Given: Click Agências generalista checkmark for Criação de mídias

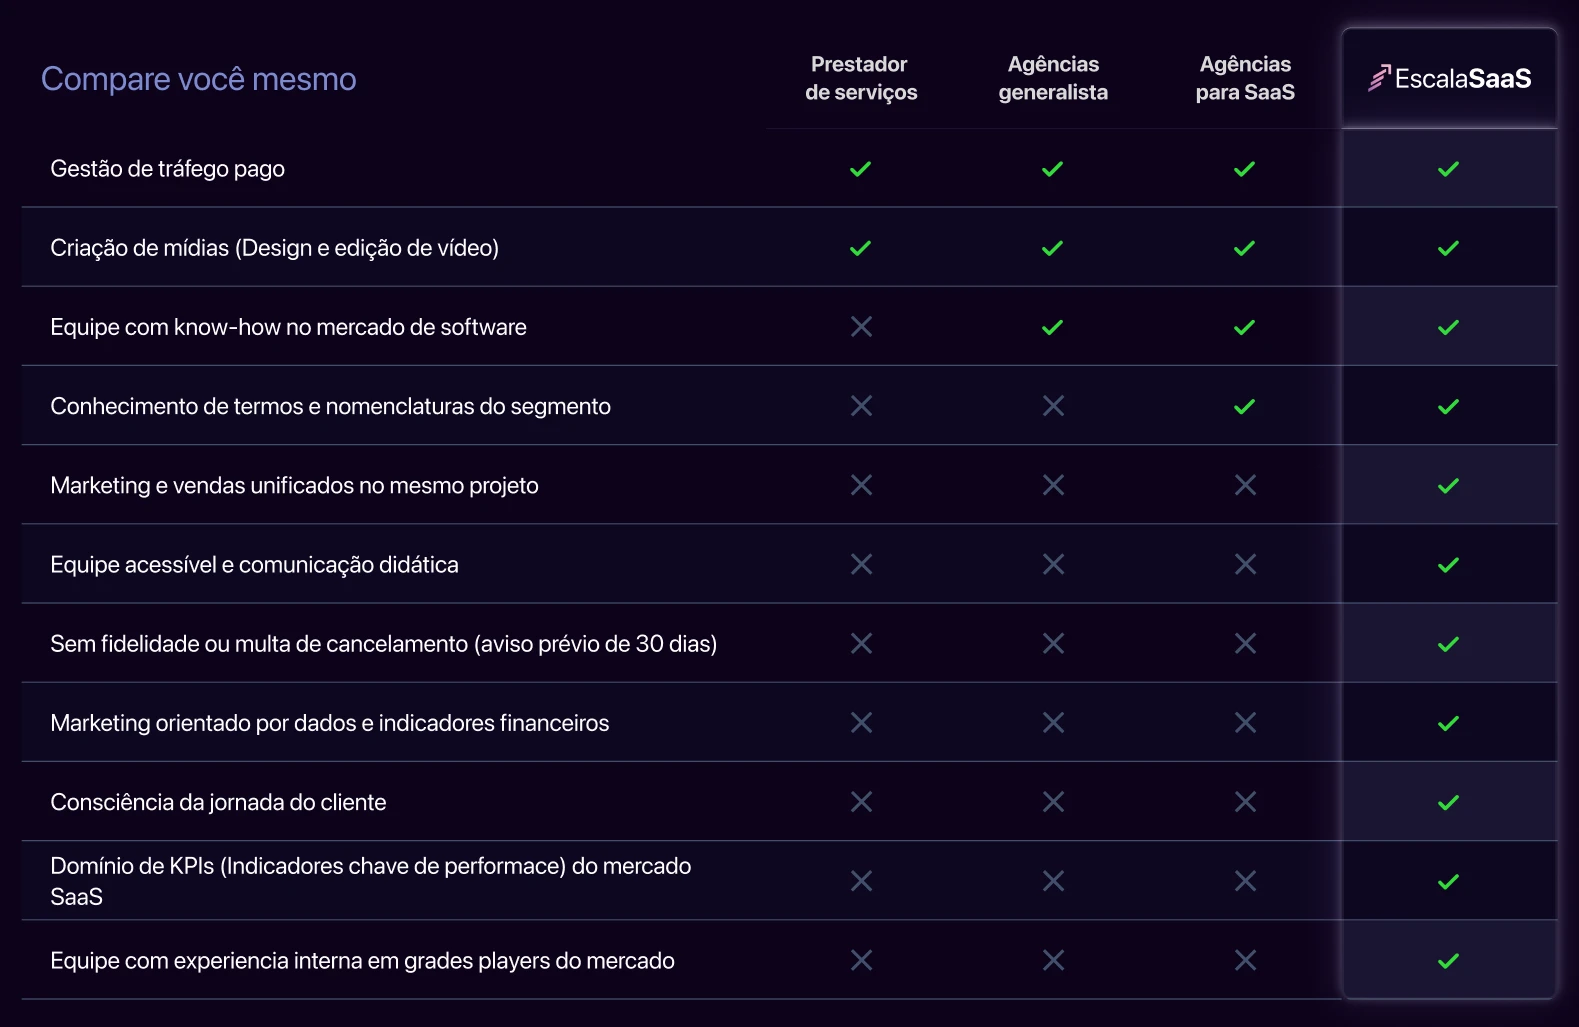Looking at the screenshot, I should click(1052, 248).
